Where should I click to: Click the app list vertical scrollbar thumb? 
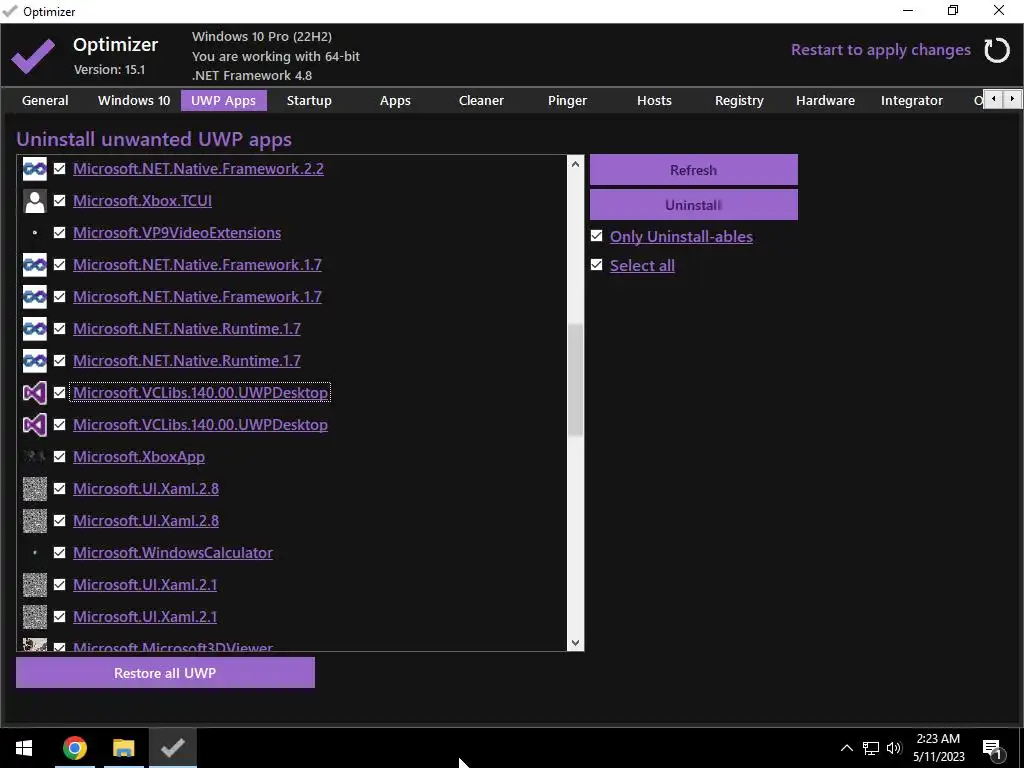[x=575, y=380]
